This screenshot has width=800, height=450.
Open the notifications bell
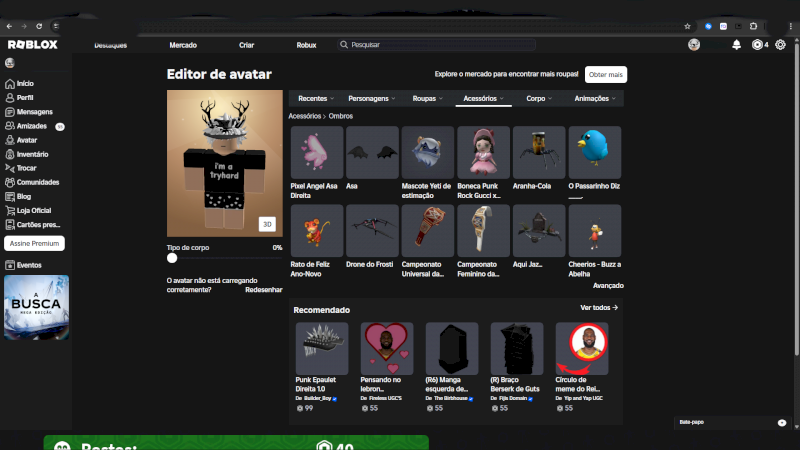(x=736, y=45)
